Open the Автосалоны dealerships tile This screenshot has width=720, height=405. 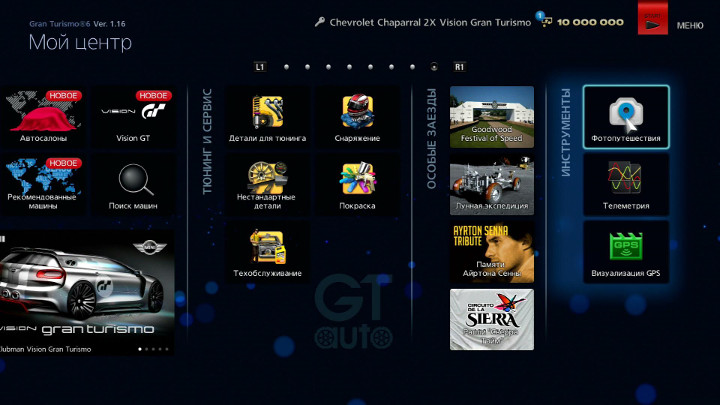[43, 116]
